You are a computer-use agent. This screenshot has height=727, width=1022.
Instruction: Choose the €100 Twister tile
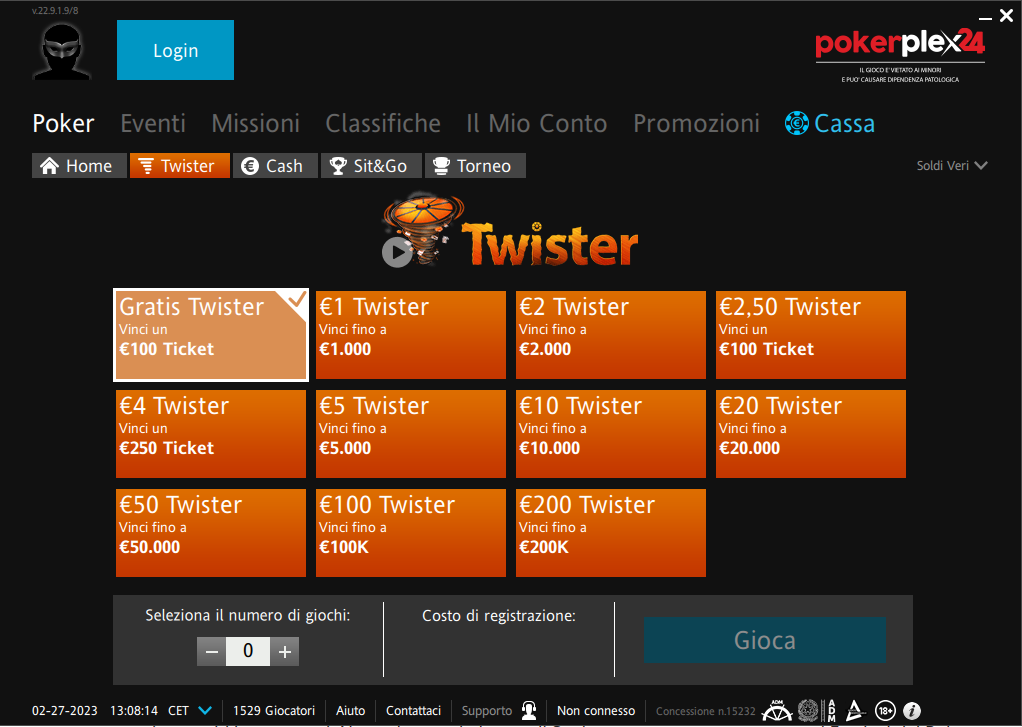411,533
